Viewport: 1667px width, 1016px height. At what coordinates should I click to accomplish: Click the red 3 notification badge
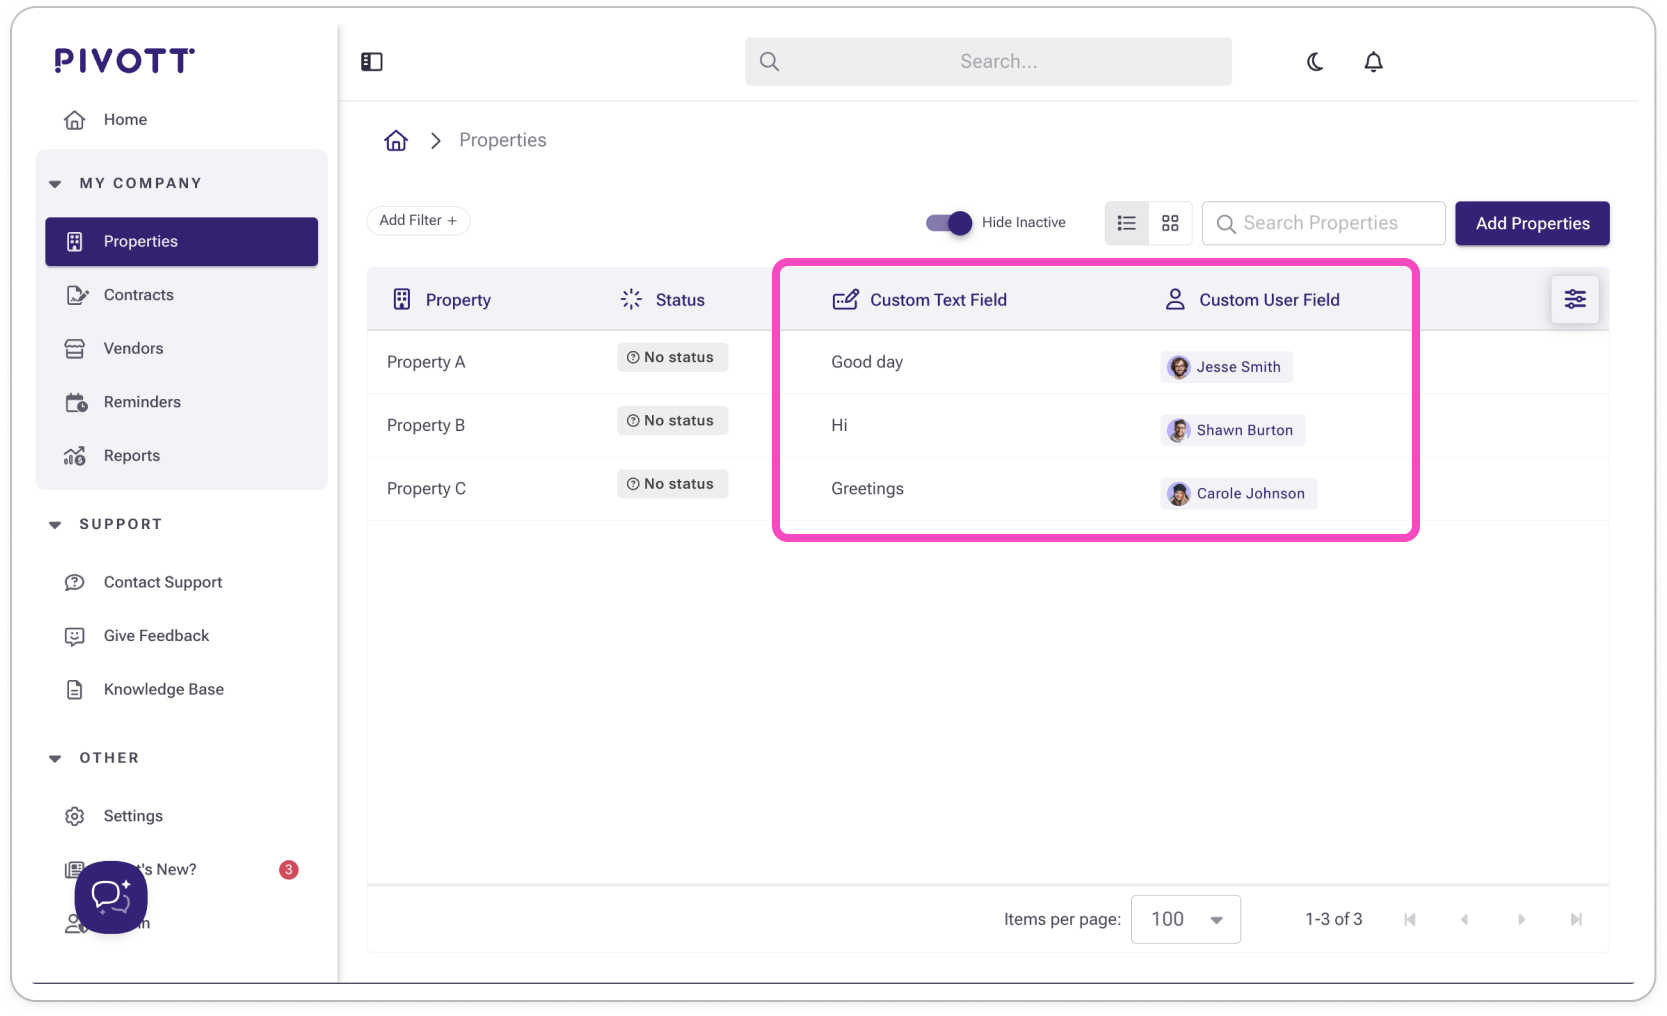tap(289, 870)
